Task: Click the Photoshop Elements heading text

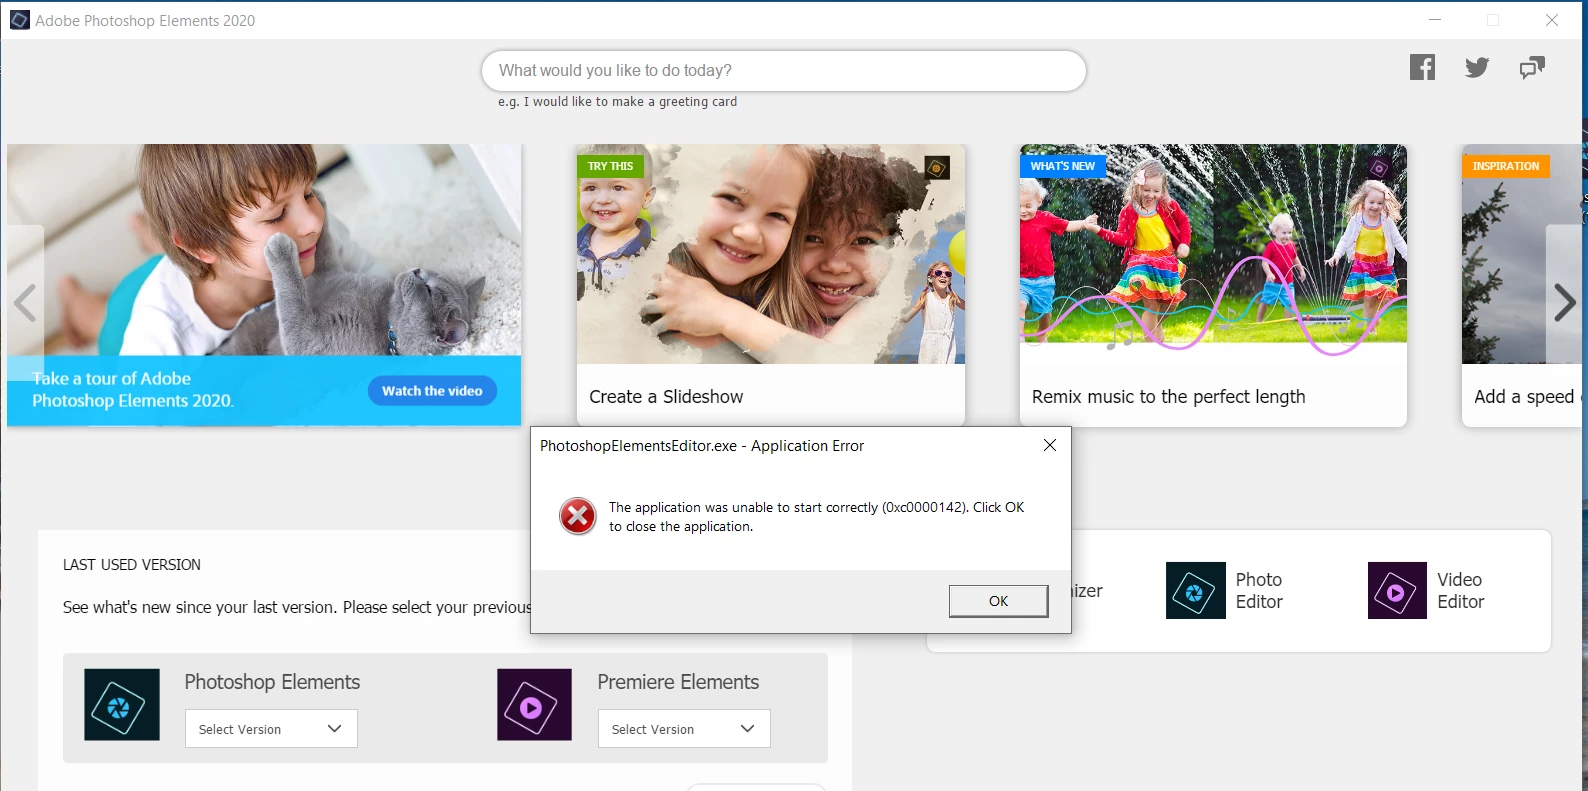Action: coord(272,682)
